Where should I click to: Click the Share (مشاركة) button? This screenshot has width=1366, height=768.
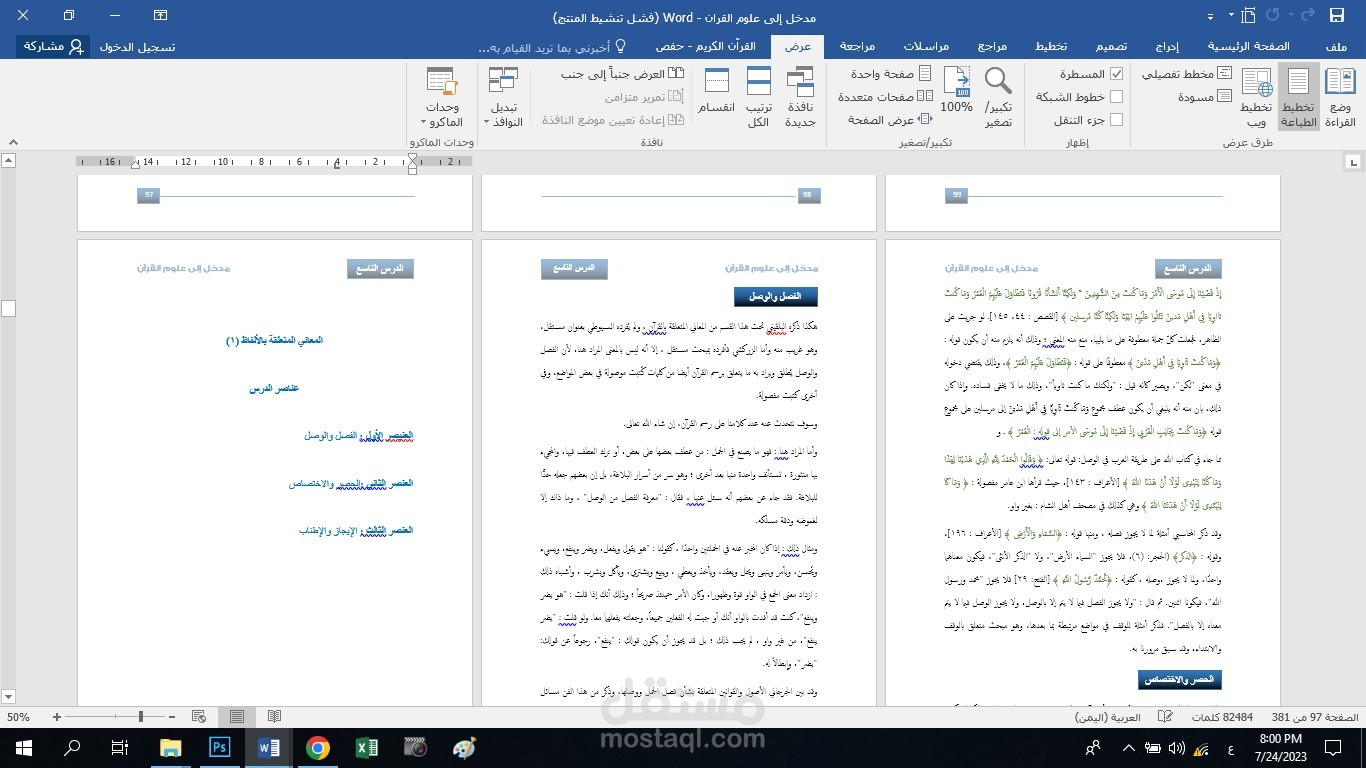[x=54, y=47]
